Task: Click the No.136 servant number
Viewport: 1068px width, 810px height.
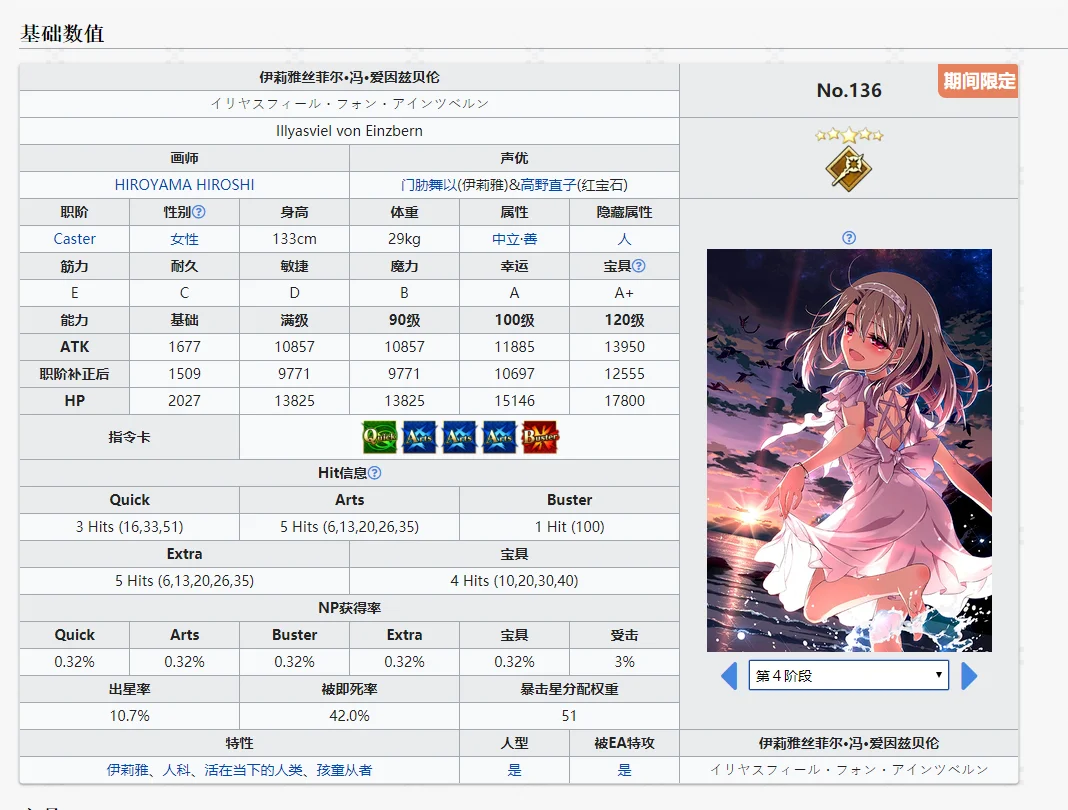Action: tap(849, 90)
